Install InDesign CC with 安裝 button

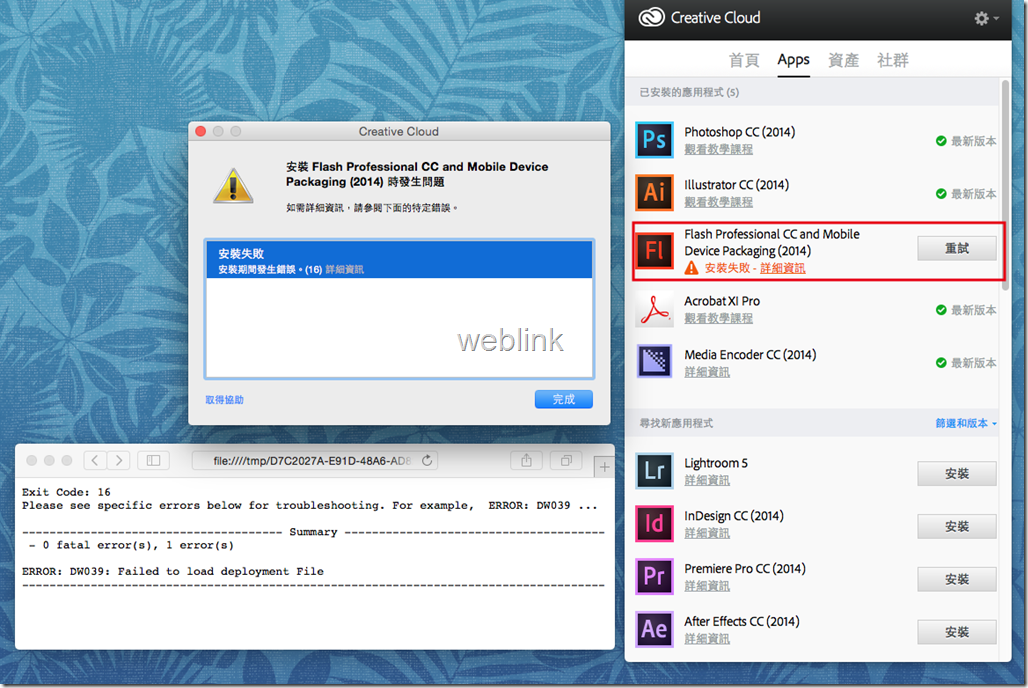point(957,527)
